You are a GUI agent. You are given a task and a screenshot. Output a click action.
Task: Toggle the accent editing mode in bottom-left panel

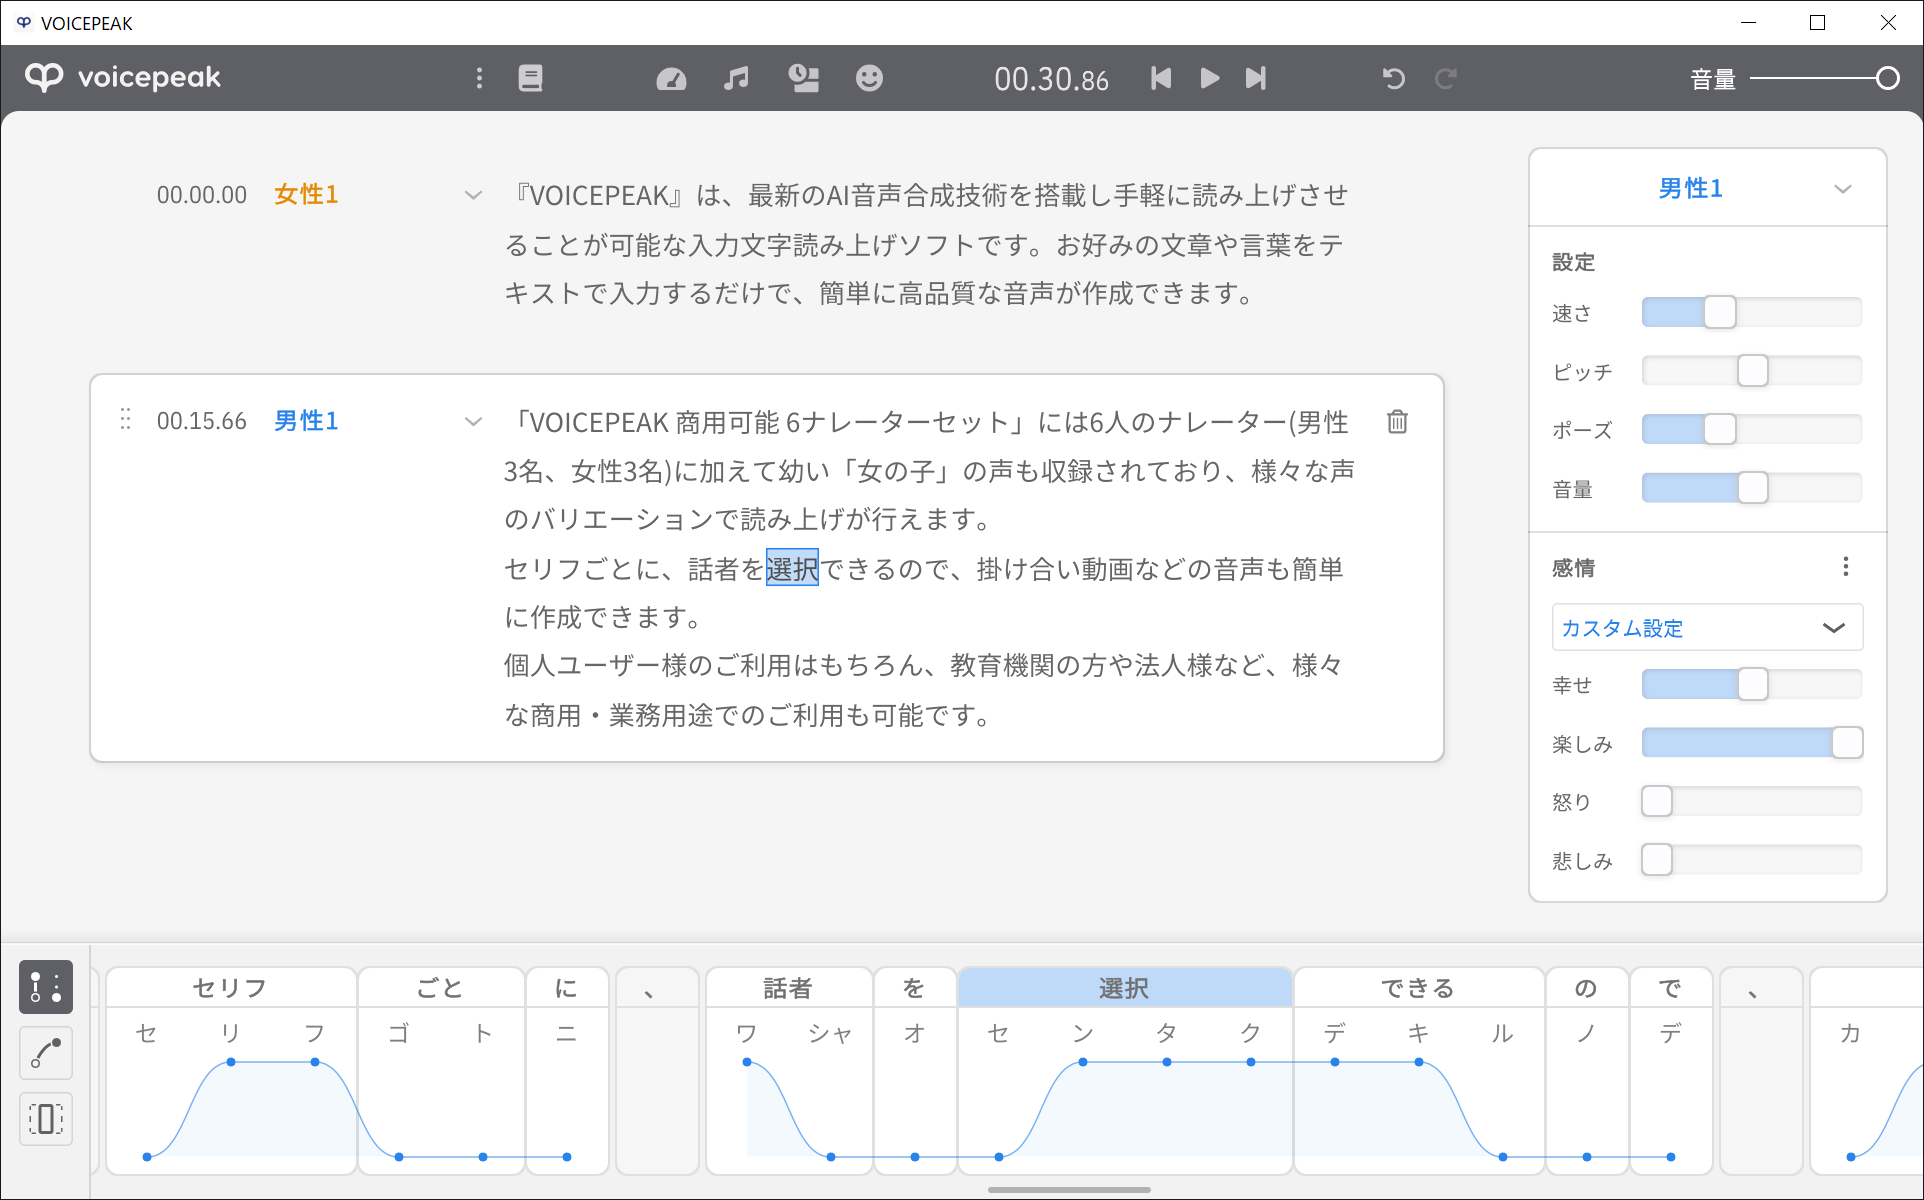tap(45, 987)
